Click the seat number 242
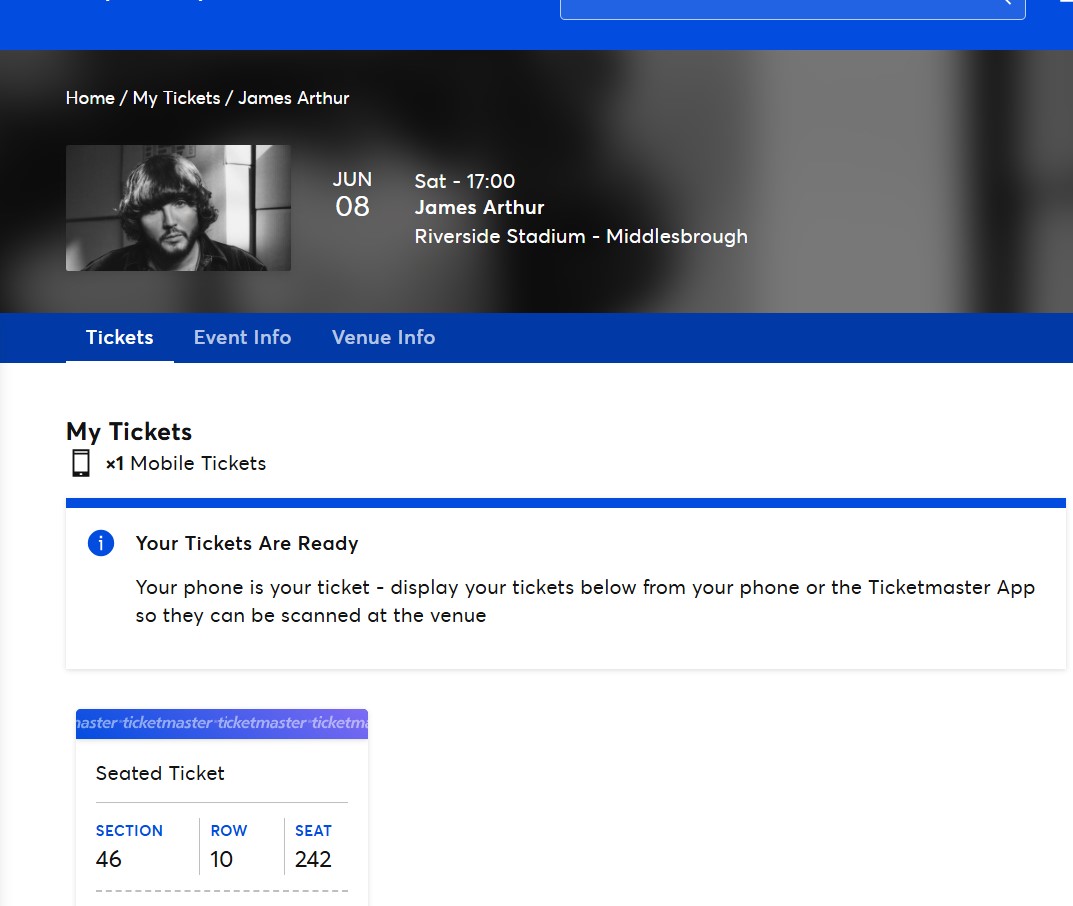Viewport: 1073px width, 906px height. pos(313,859)
